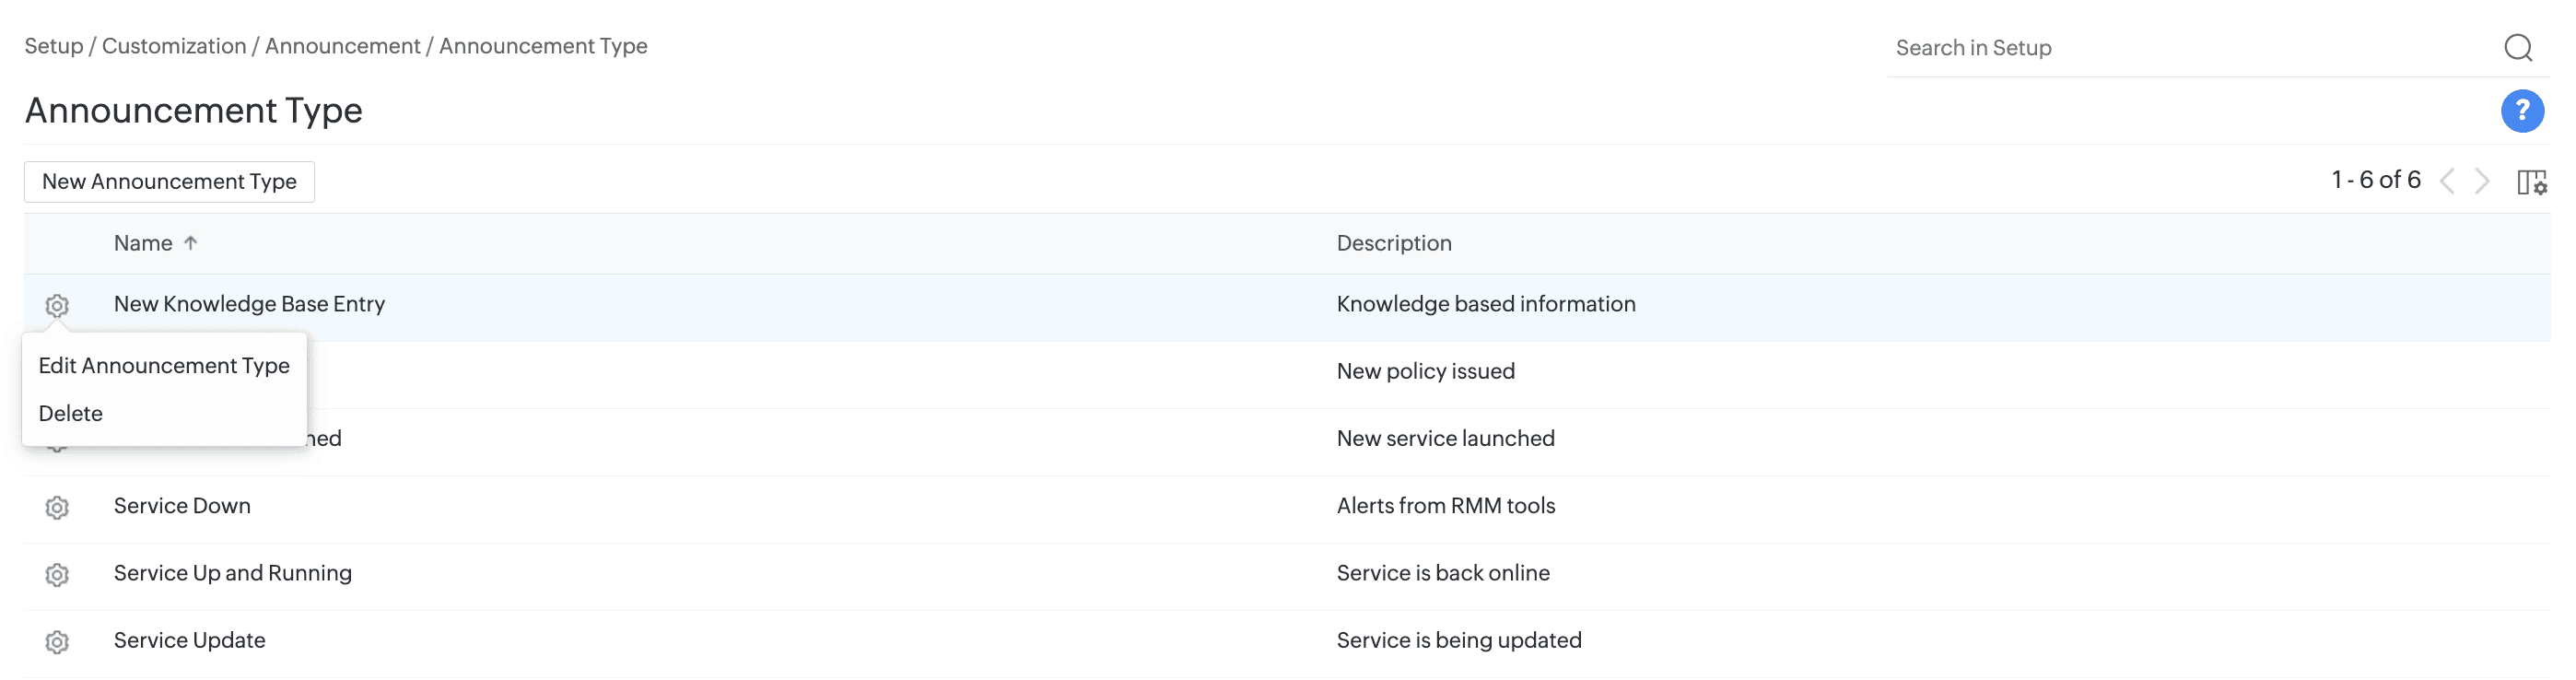Open the Service Down announcement type

coord(182,506)
